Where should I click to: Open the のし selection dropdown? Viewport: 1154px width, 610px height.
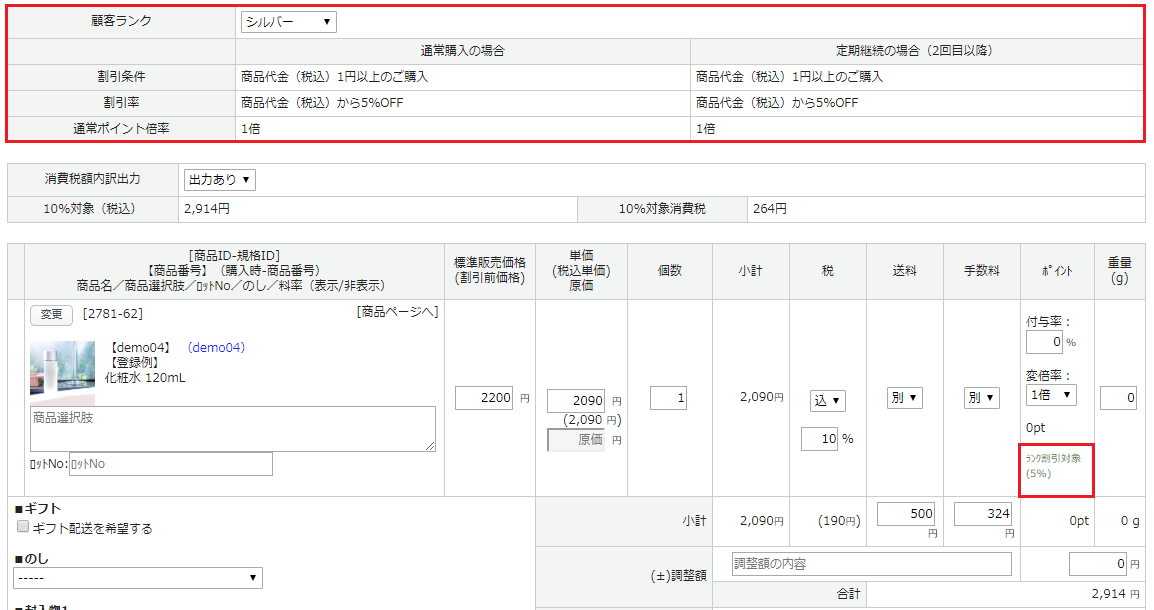pyautogui.click(x=138, y=578)
